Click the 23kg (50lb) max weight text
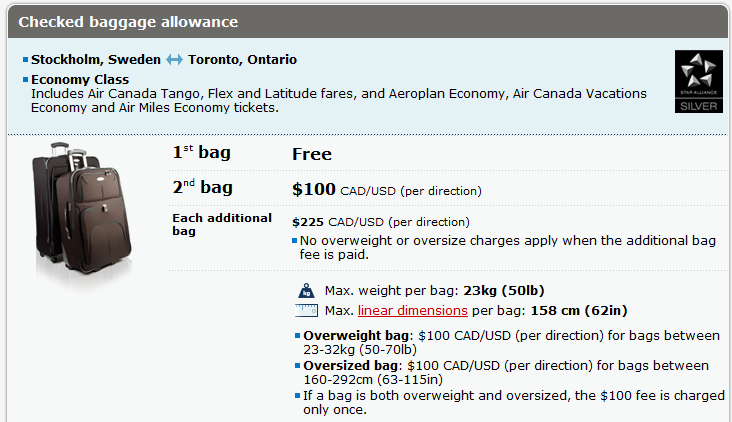Image resolution: width=732 pixels, height=422 pixels. (502, 291)
